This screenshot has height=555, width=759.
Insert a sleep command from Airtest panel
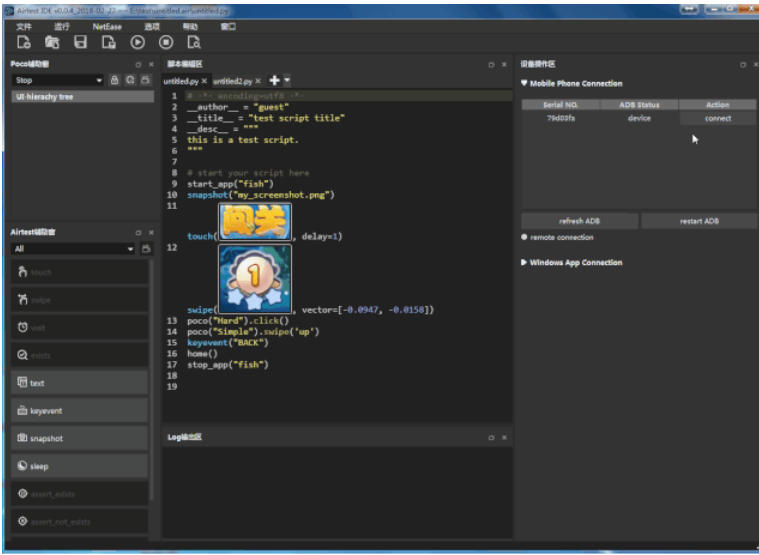pyautogui.click(x=79, y=466)
